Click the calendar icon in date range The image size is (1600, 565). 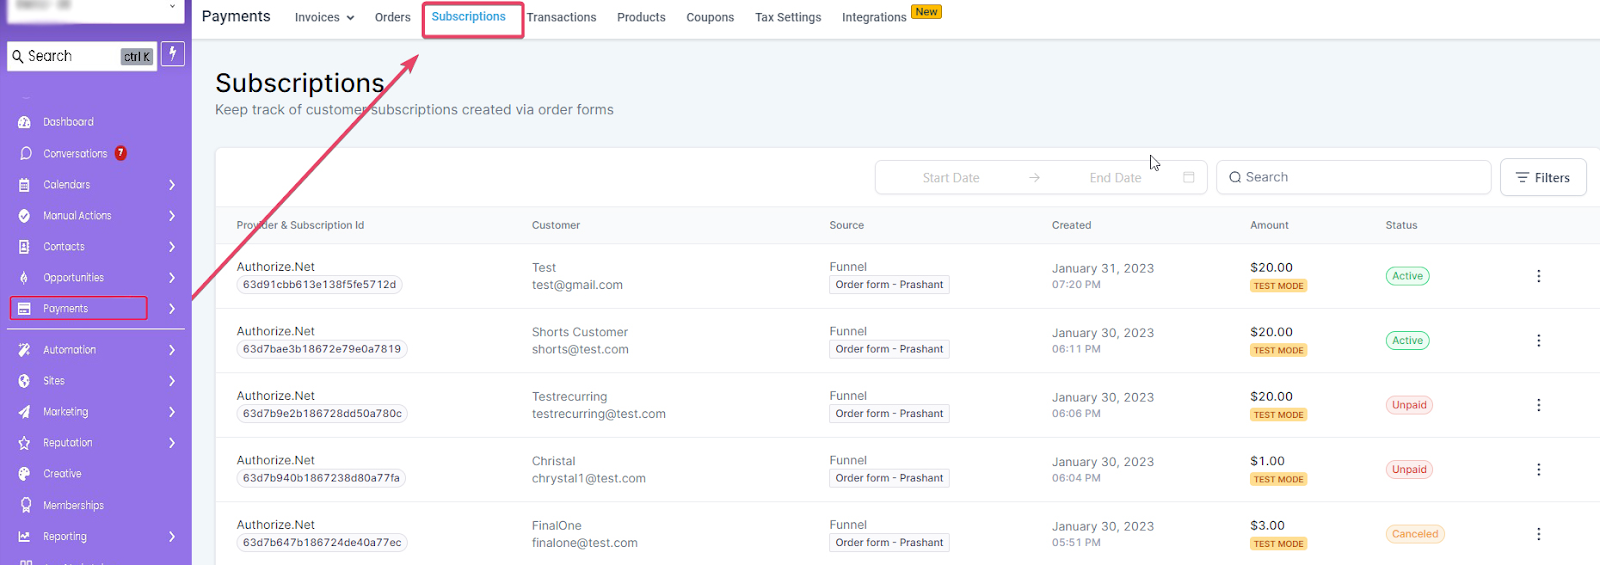point(1189,177)
